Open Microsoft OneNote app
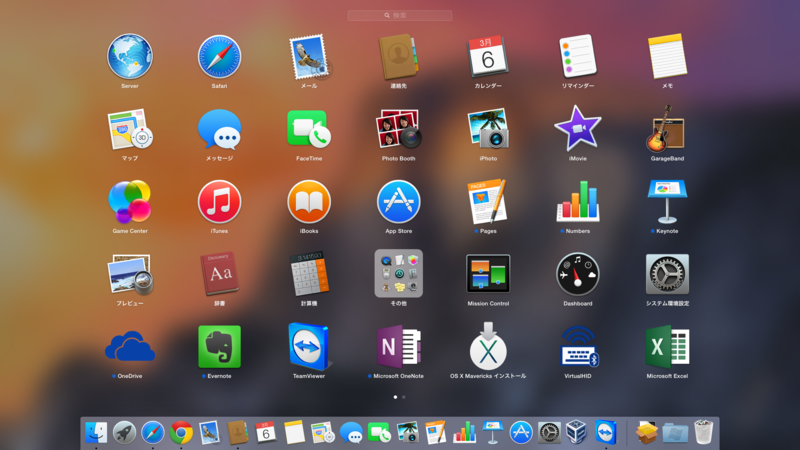 [398, 346]
